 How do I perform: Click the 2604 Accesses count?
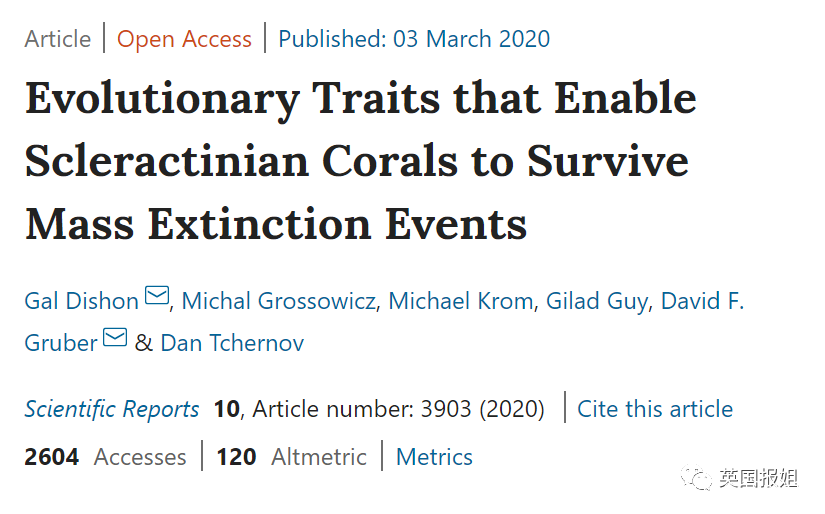(105, 457)
